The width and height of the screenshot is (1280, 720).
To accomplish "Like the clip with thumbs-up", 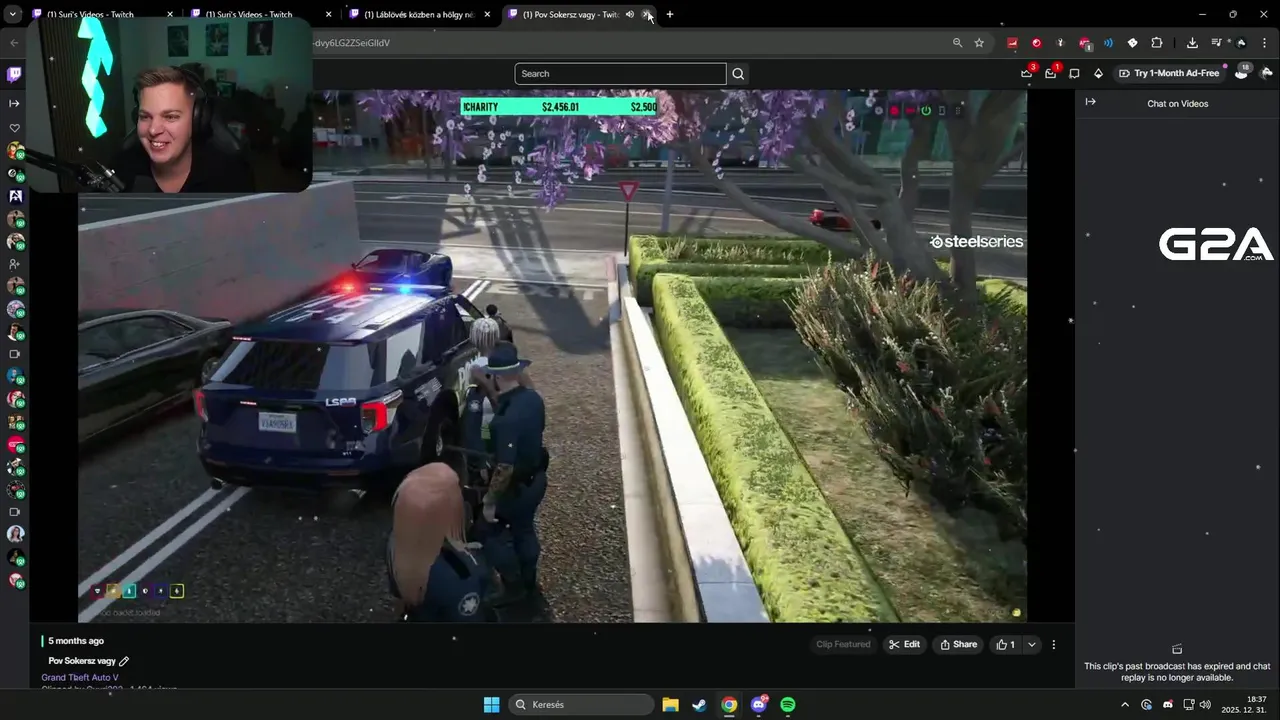I will [x=1005, y=644].
